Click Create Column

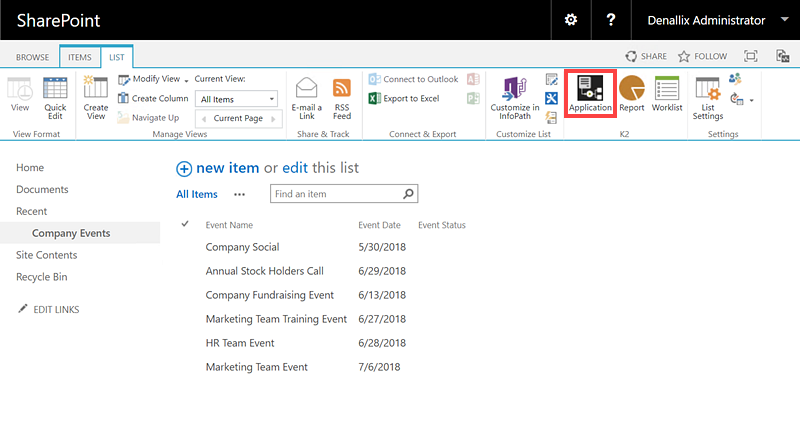tap(153, 98)
